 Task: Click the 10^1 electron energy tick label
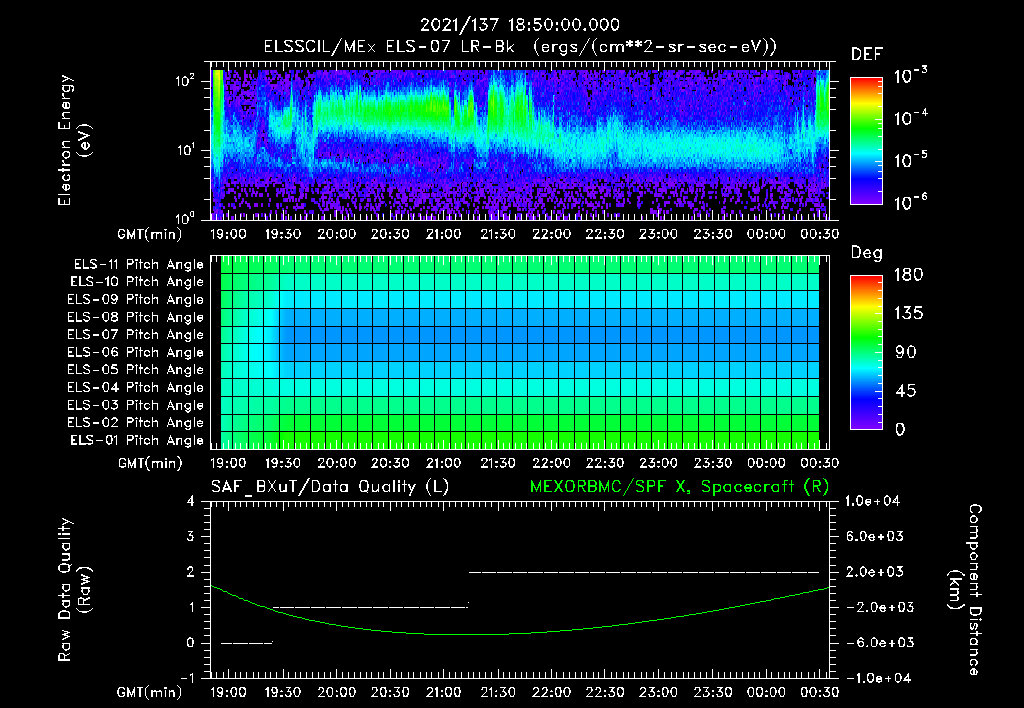pos(186,150)
